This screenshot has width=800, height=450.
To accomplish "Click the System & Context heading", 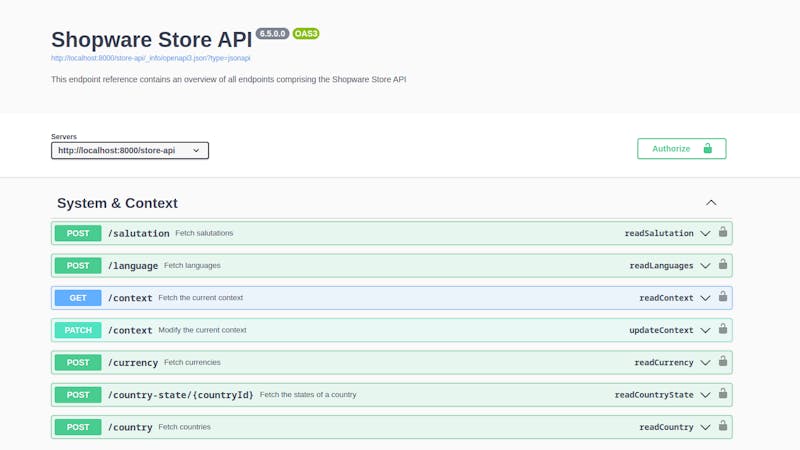I will 117,203.
